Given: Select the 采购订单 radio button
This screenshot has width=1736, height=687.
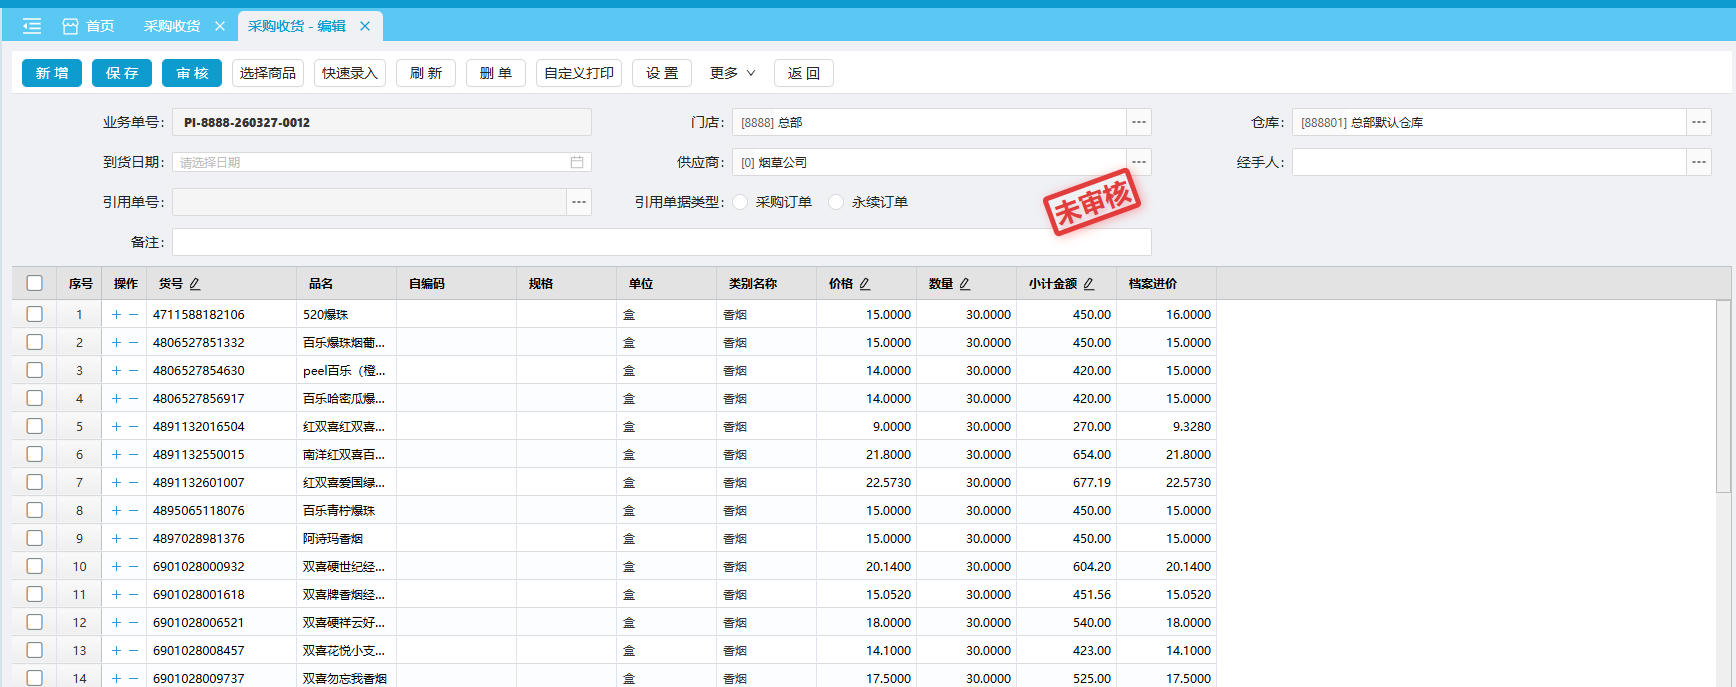Looking at the screenshot, I should [x=740, y=202].
